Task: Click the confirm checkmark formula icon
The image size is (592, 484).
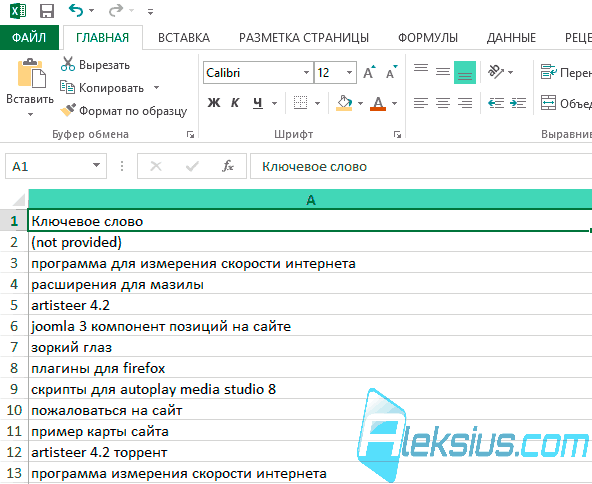Action: coord(192,166)
